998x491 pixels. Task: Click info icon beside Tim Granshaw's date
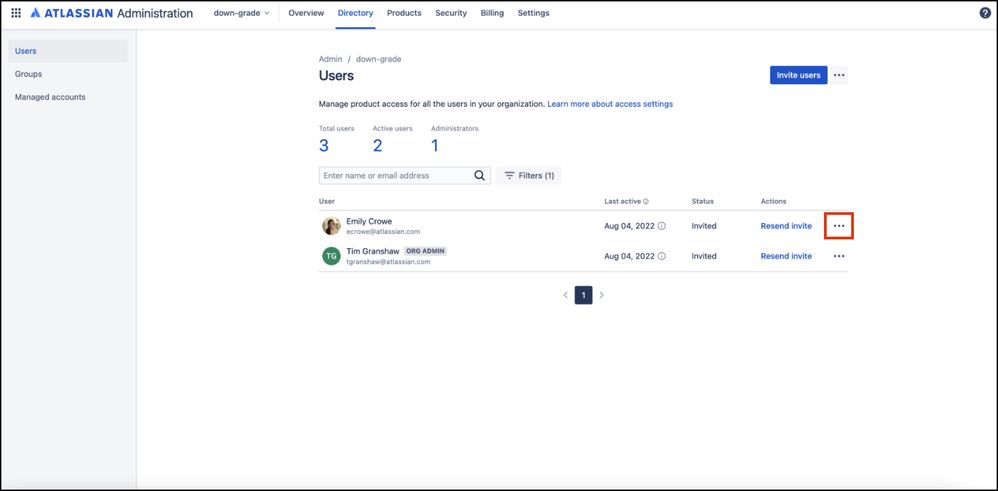661,256
